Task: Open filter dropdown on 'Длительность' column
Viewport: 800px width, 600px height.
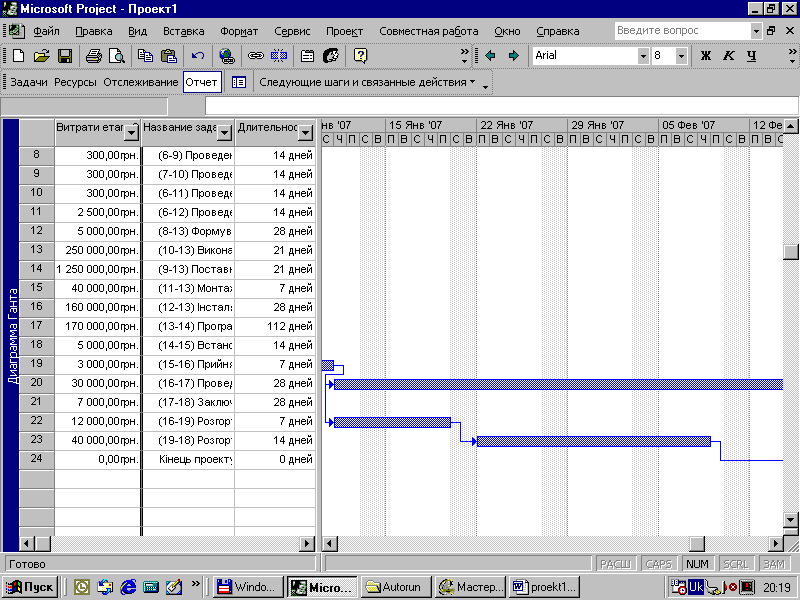Action: coord(305,133)
